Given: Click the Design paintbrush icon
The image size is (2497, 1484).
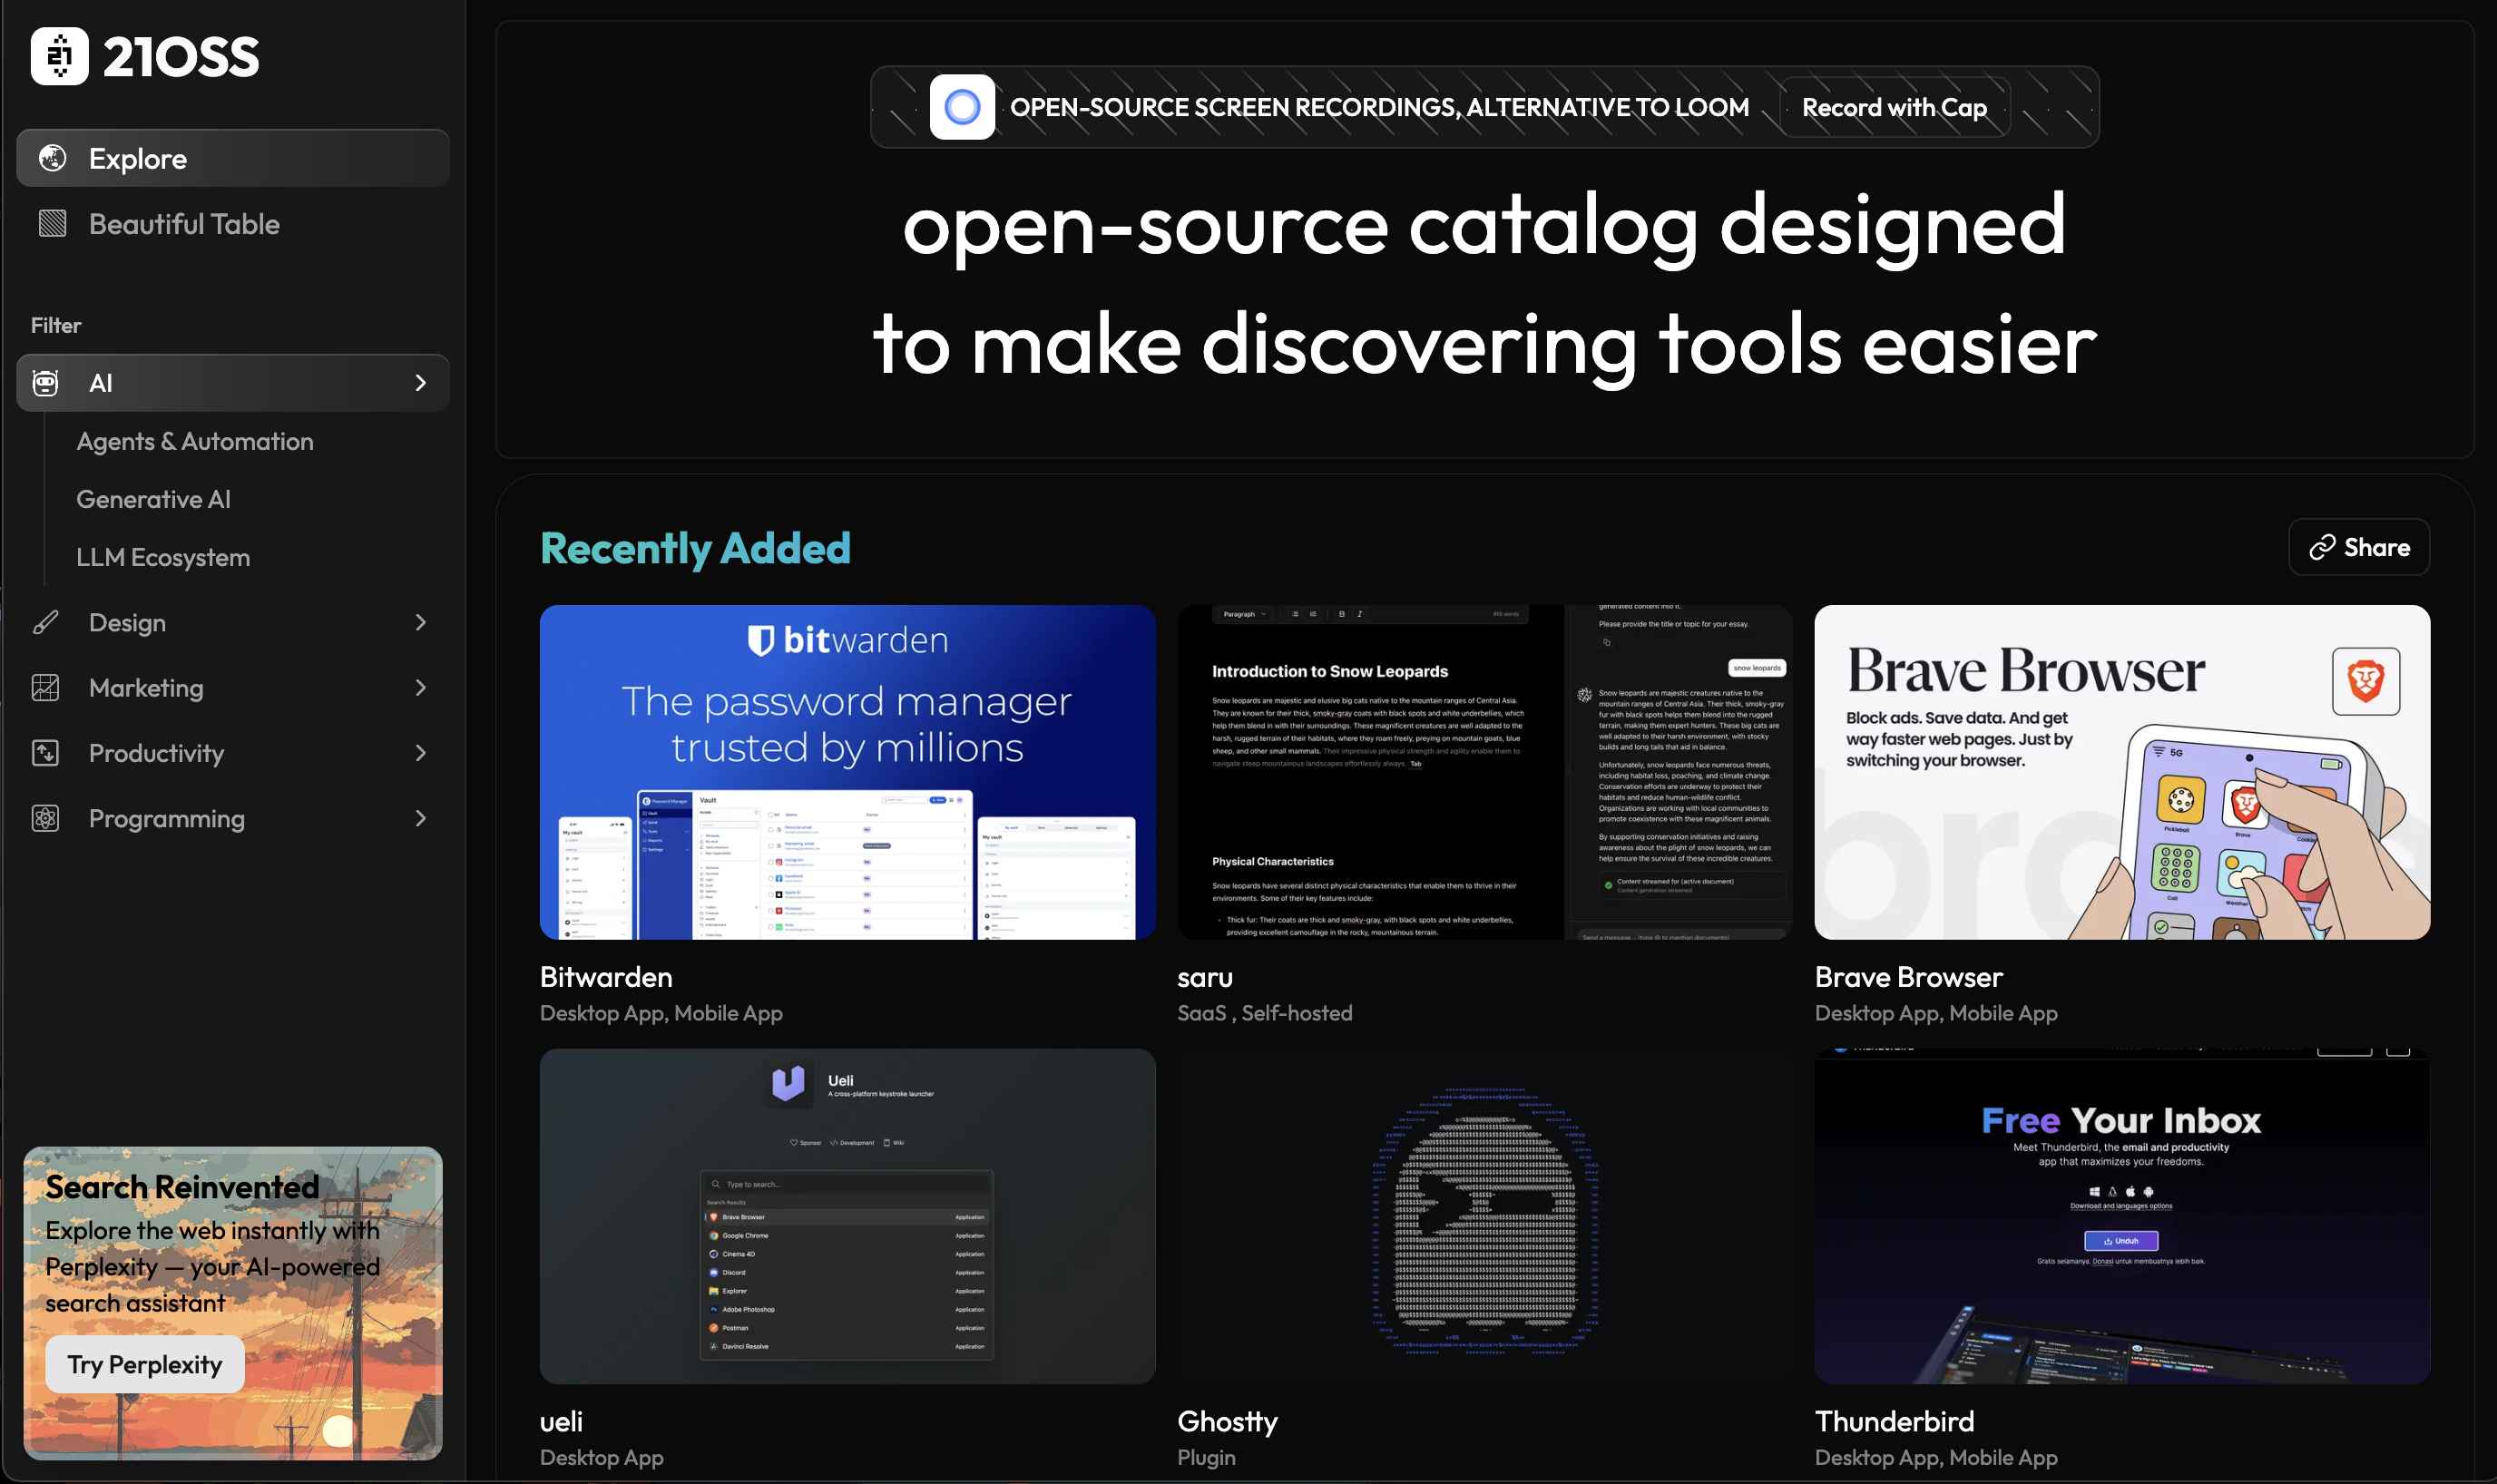Looking at the screenshot, I should tap(46, 622).
